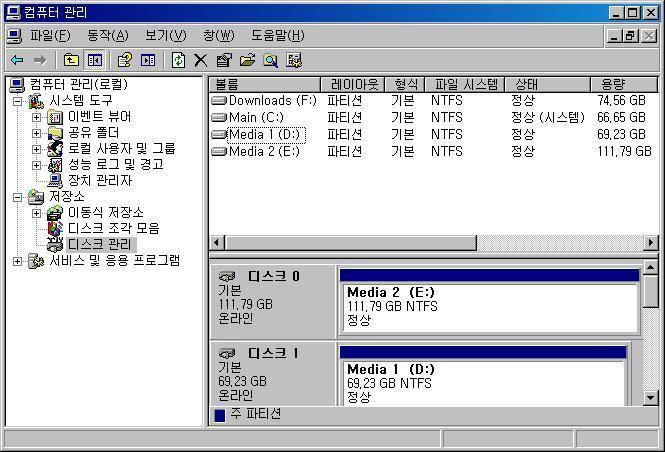Click the horizontal scrollbar left arrow
Image resolution: width=665 pixels, height=452 pixels.
217,243
